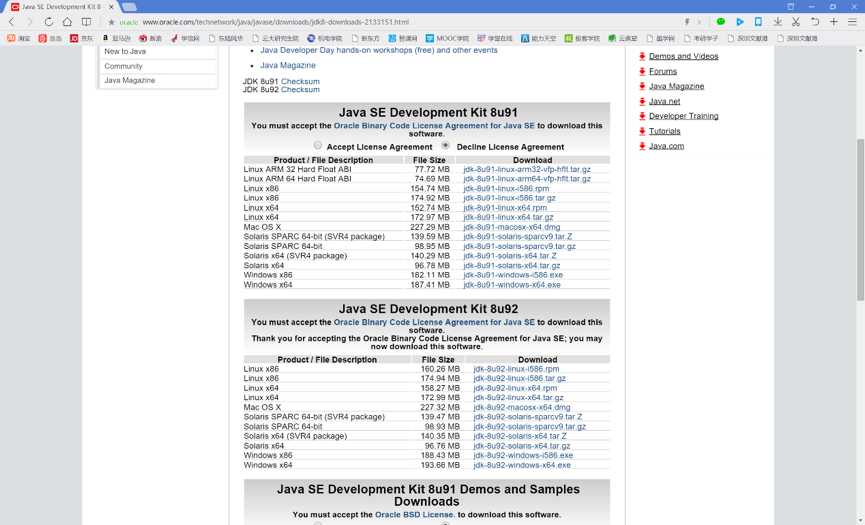Viewport: 865px width, 525px height.
Task: Click the vertical page scrollbar thumb
Action: 860,219
